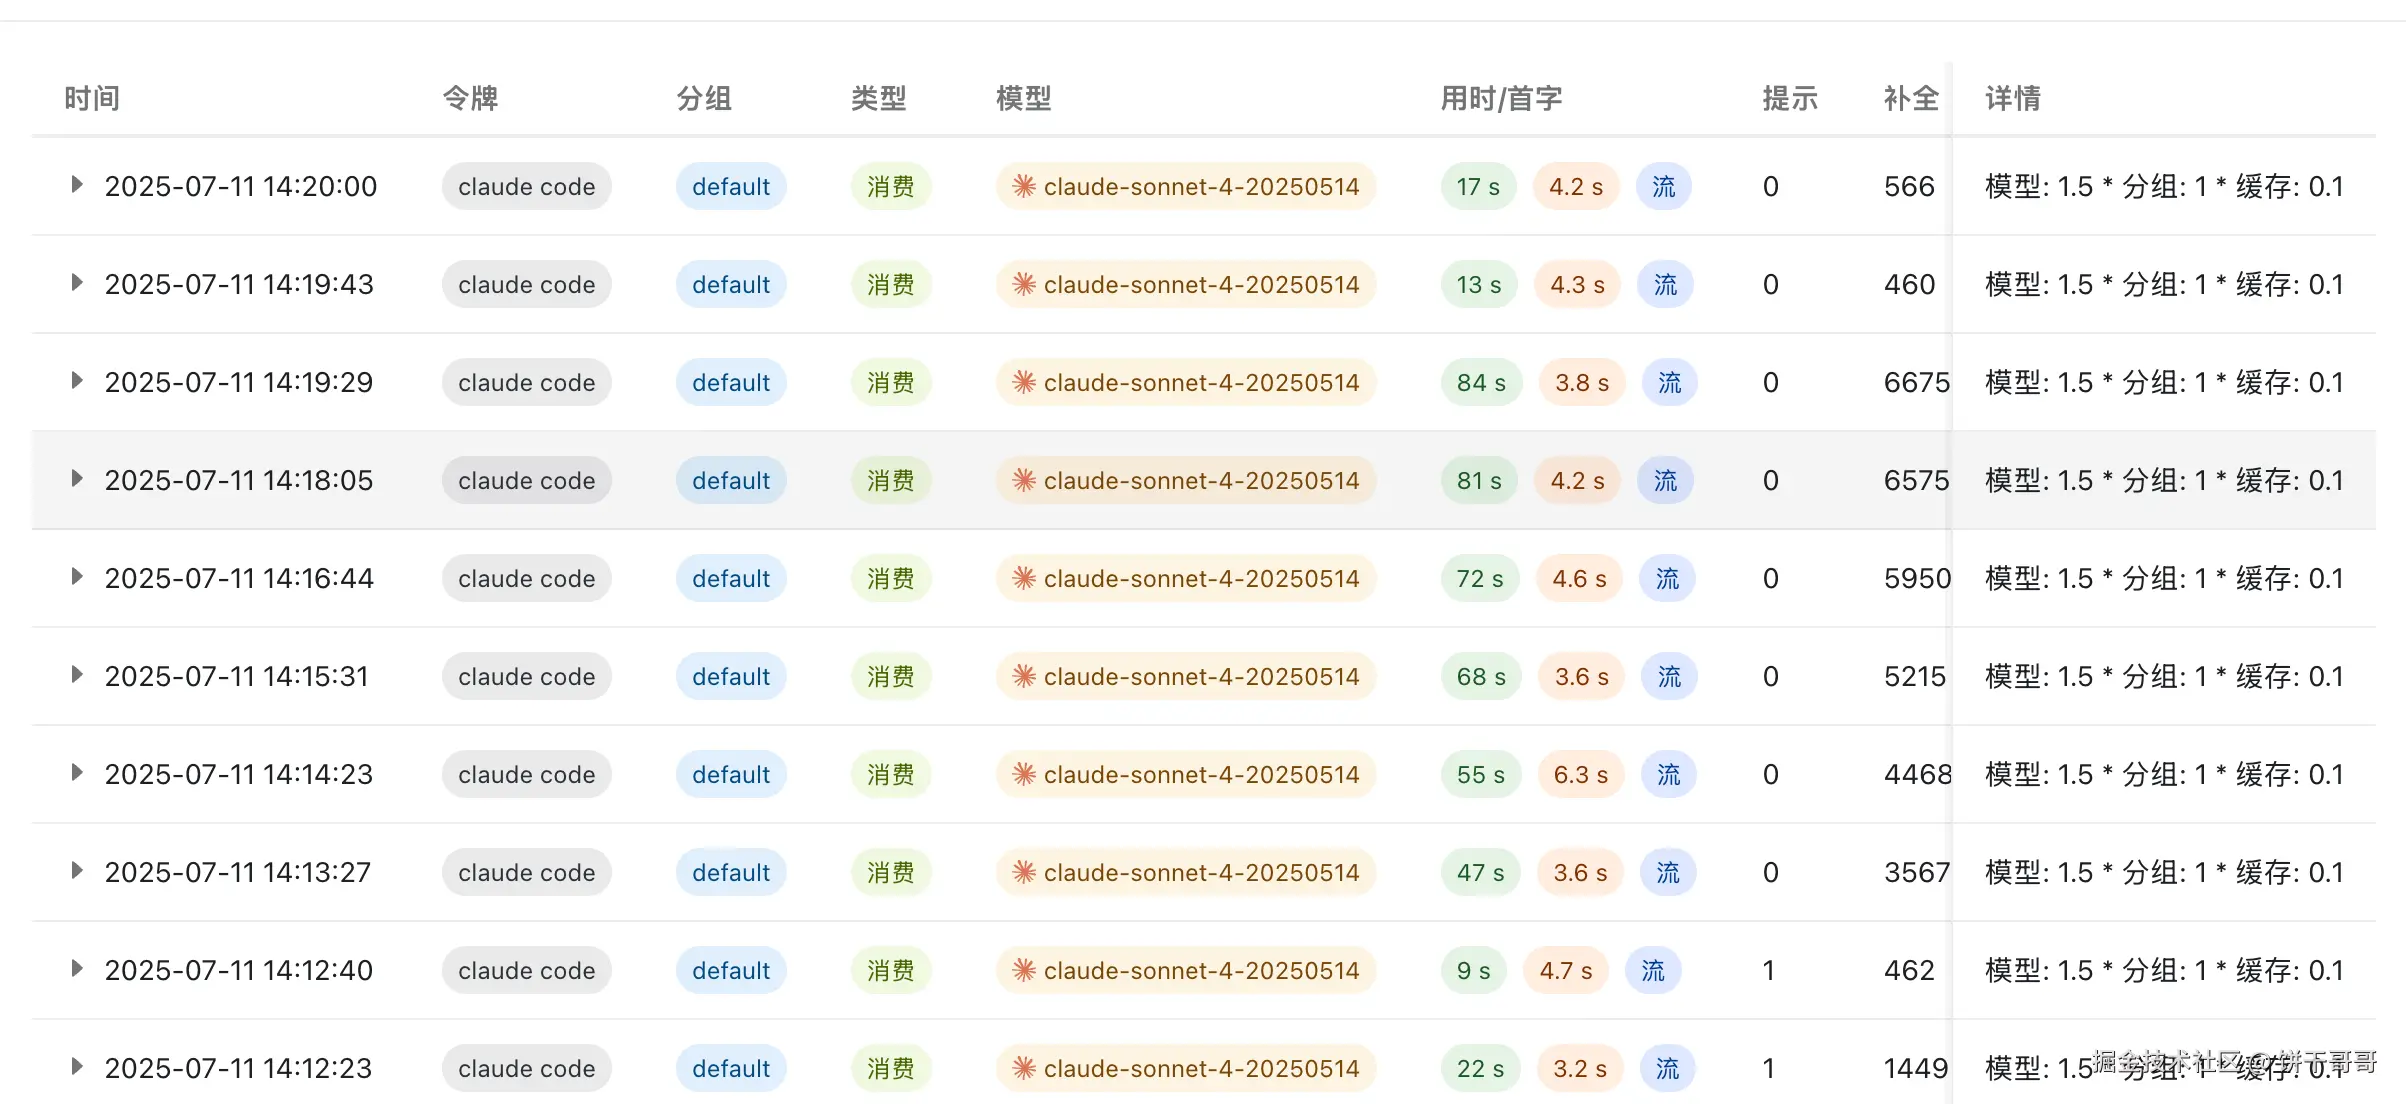2406x1104 pixels.
Task: Click the 用时/首字 column header
Action: tap(1500, 98)
